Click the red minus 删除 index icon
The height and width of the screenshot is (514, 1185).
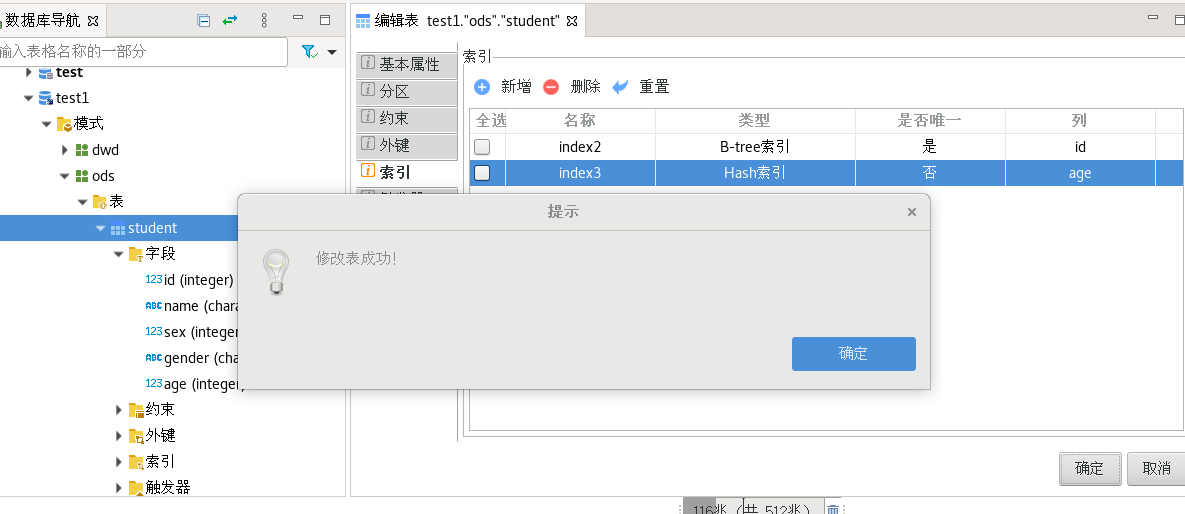(x=551, y=87)
